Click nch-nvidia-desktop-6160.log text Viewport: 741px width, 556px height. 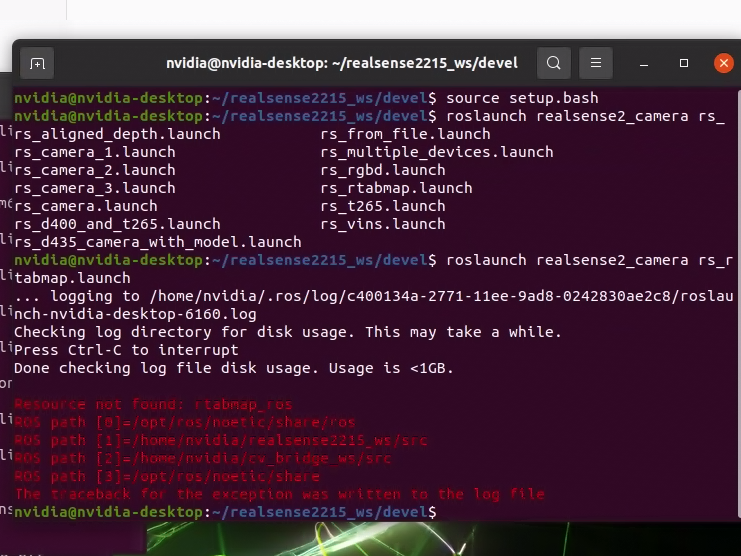135,314
